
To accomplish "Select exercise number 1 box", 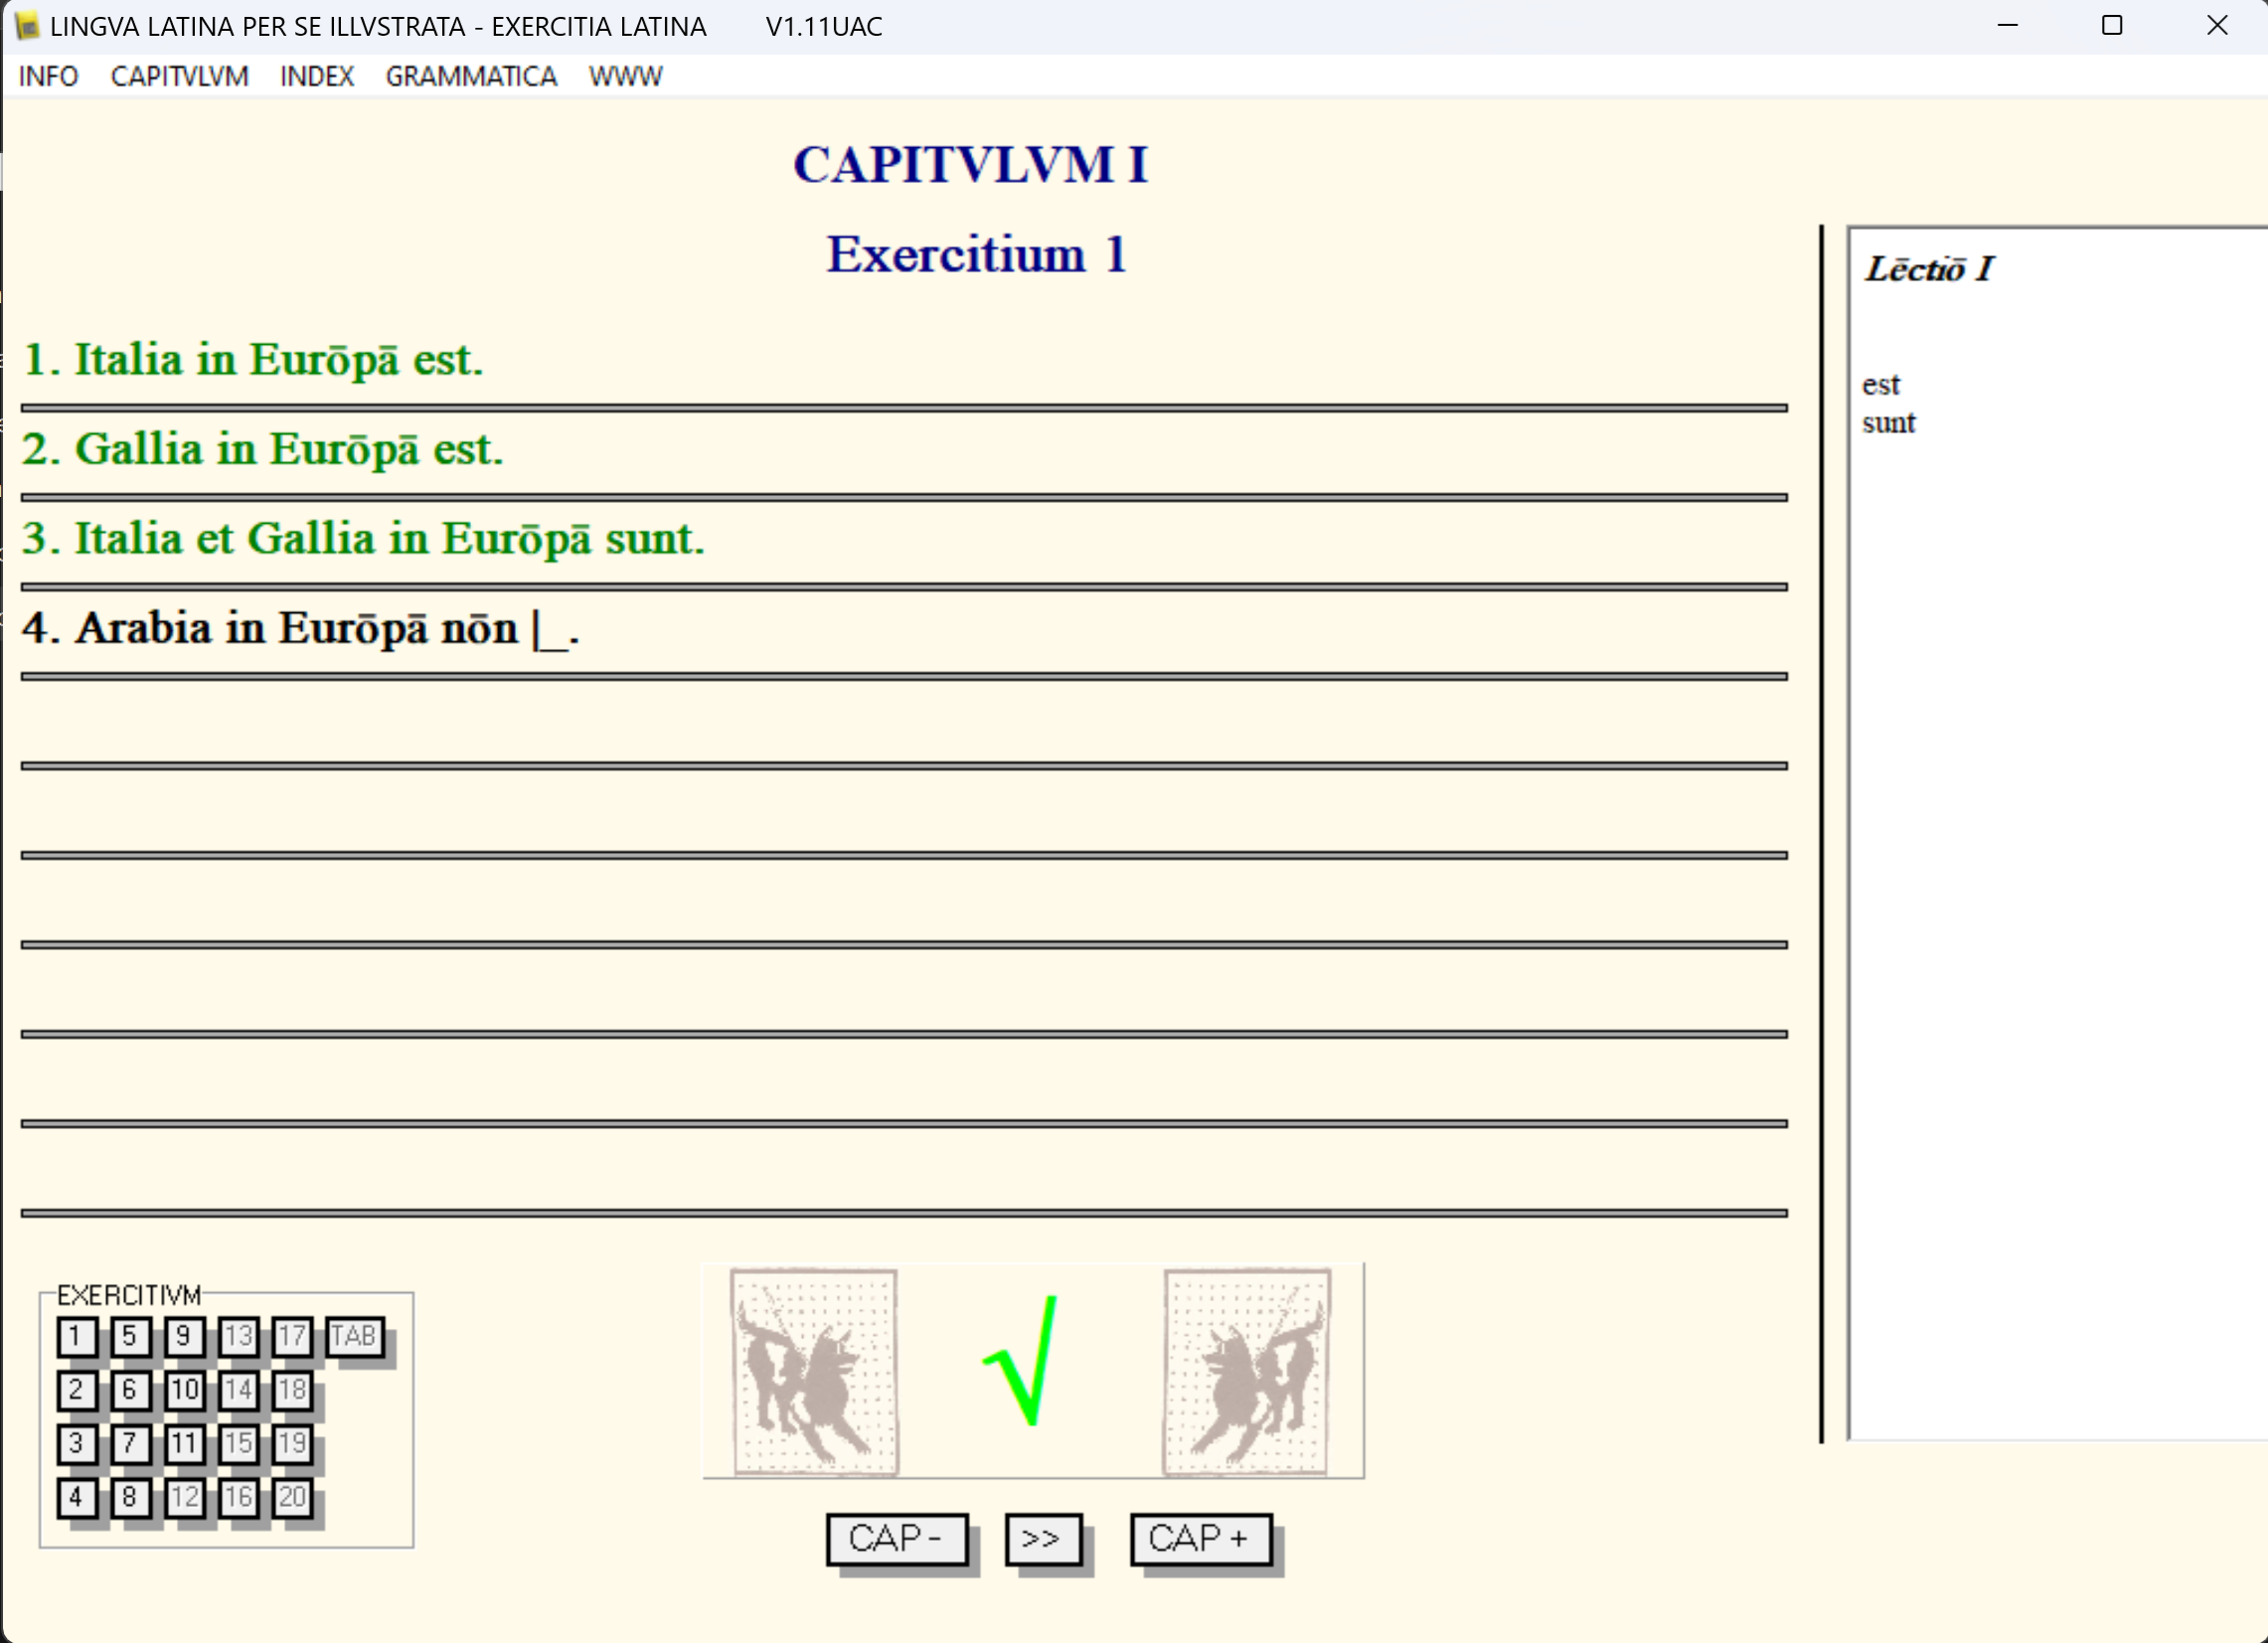I will tap(76, 1337).
